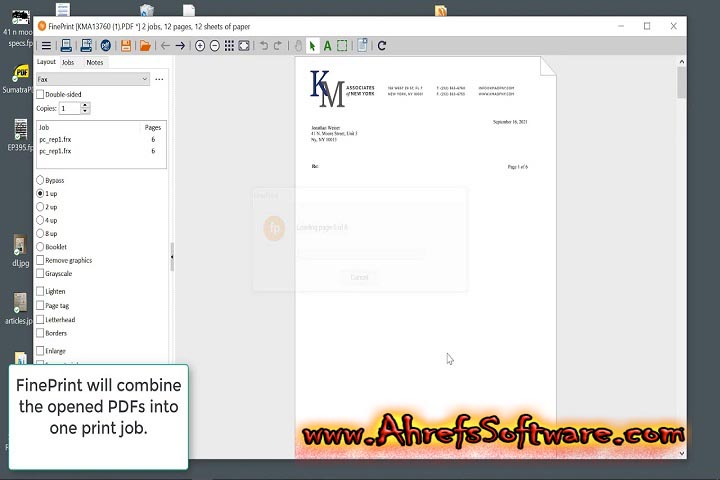
Task: Click the page notes document icon
Action: [x=362, y=45]
